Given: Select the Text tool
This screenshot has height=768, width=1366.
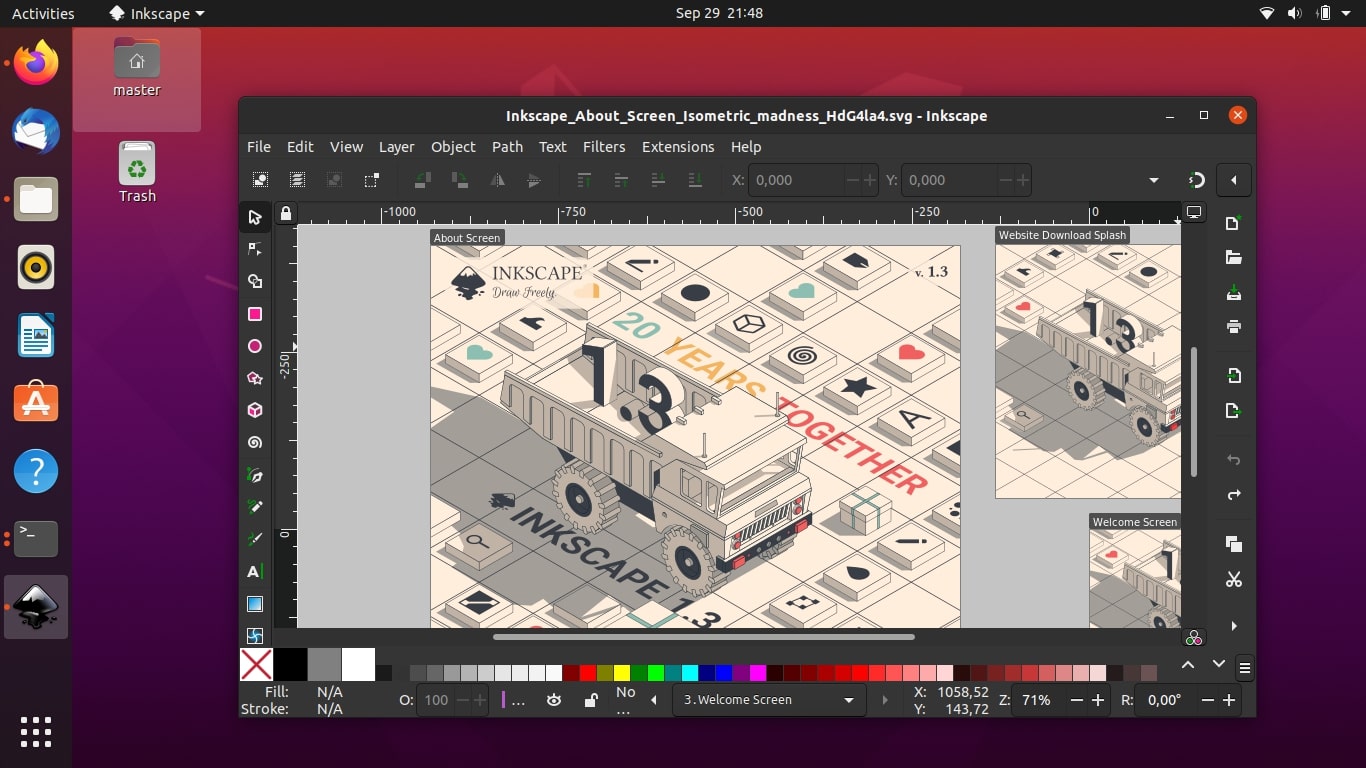Looking at the screenshot, I should pyautogui.click(x=255, y=571).
